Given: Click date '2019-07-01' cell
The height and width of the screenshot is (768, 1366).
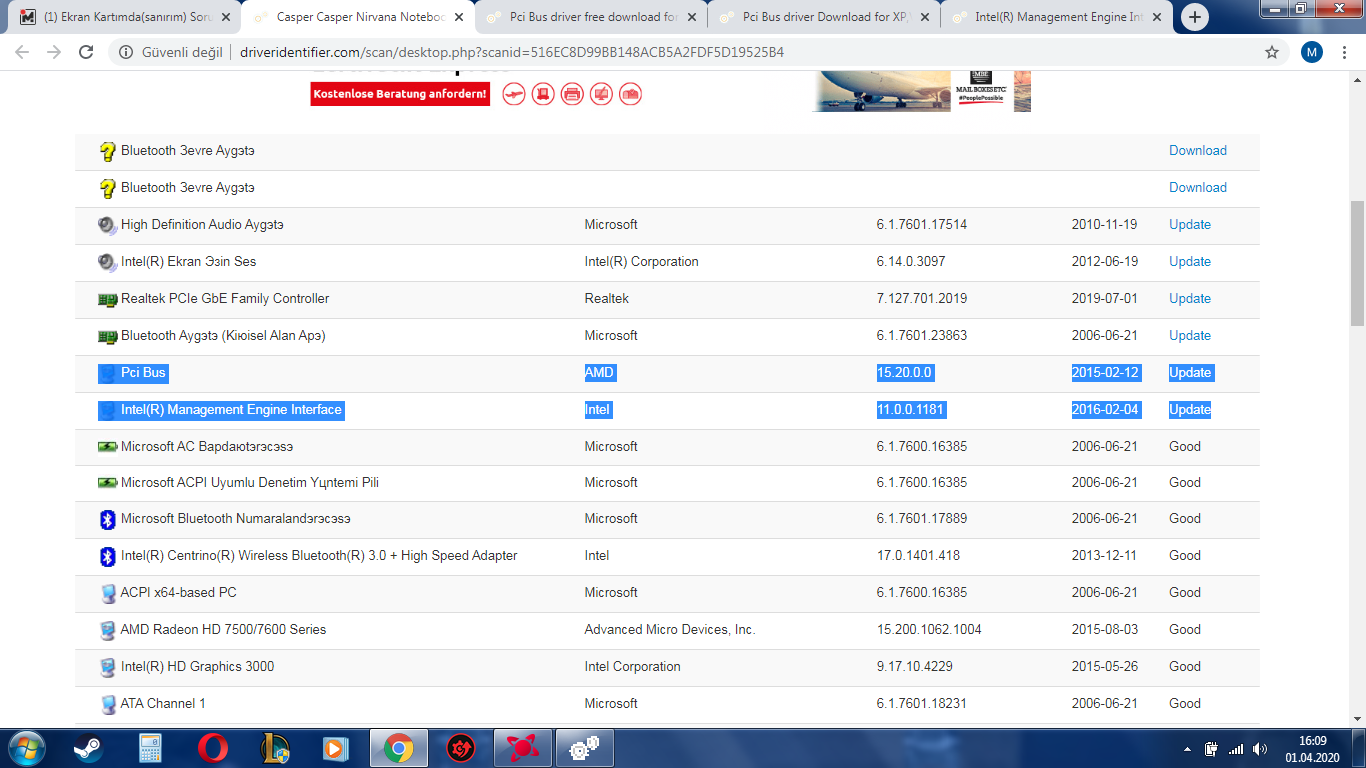Looking at the screenshot, I should (x=1104, y=299).
